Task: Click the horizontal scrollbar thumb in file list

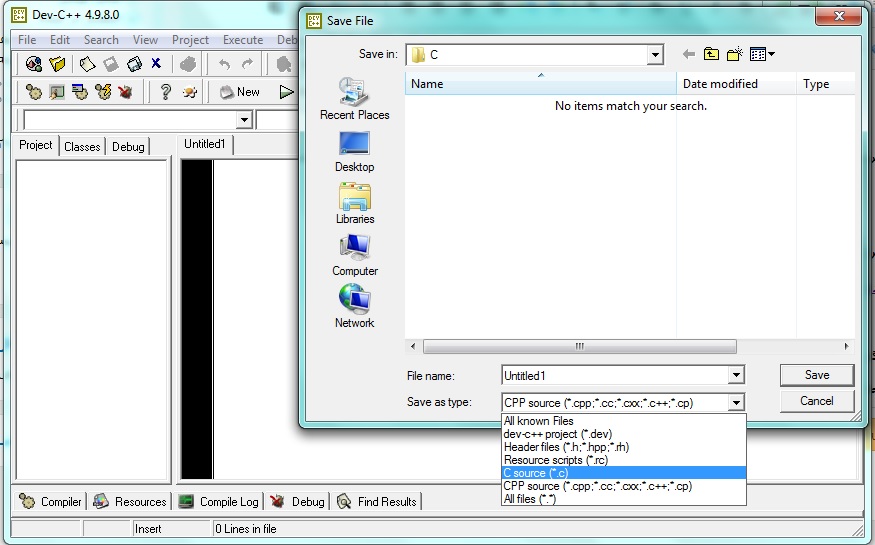Action: (x=579, y=346)
